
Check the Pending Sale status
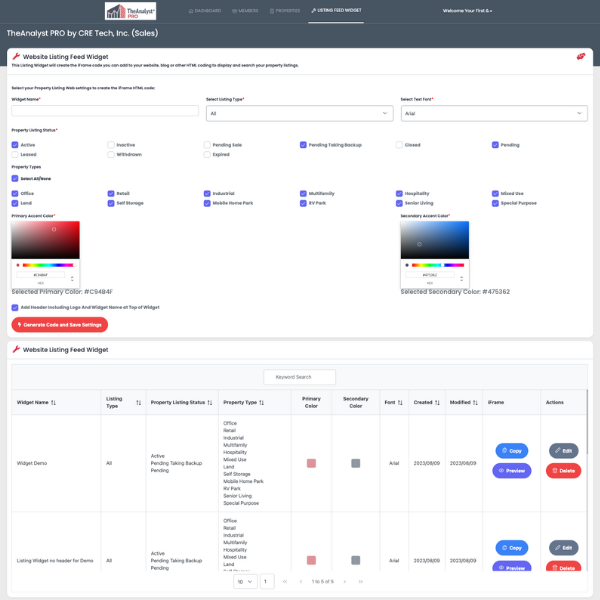pyautogui.click(x=207, y=145)
